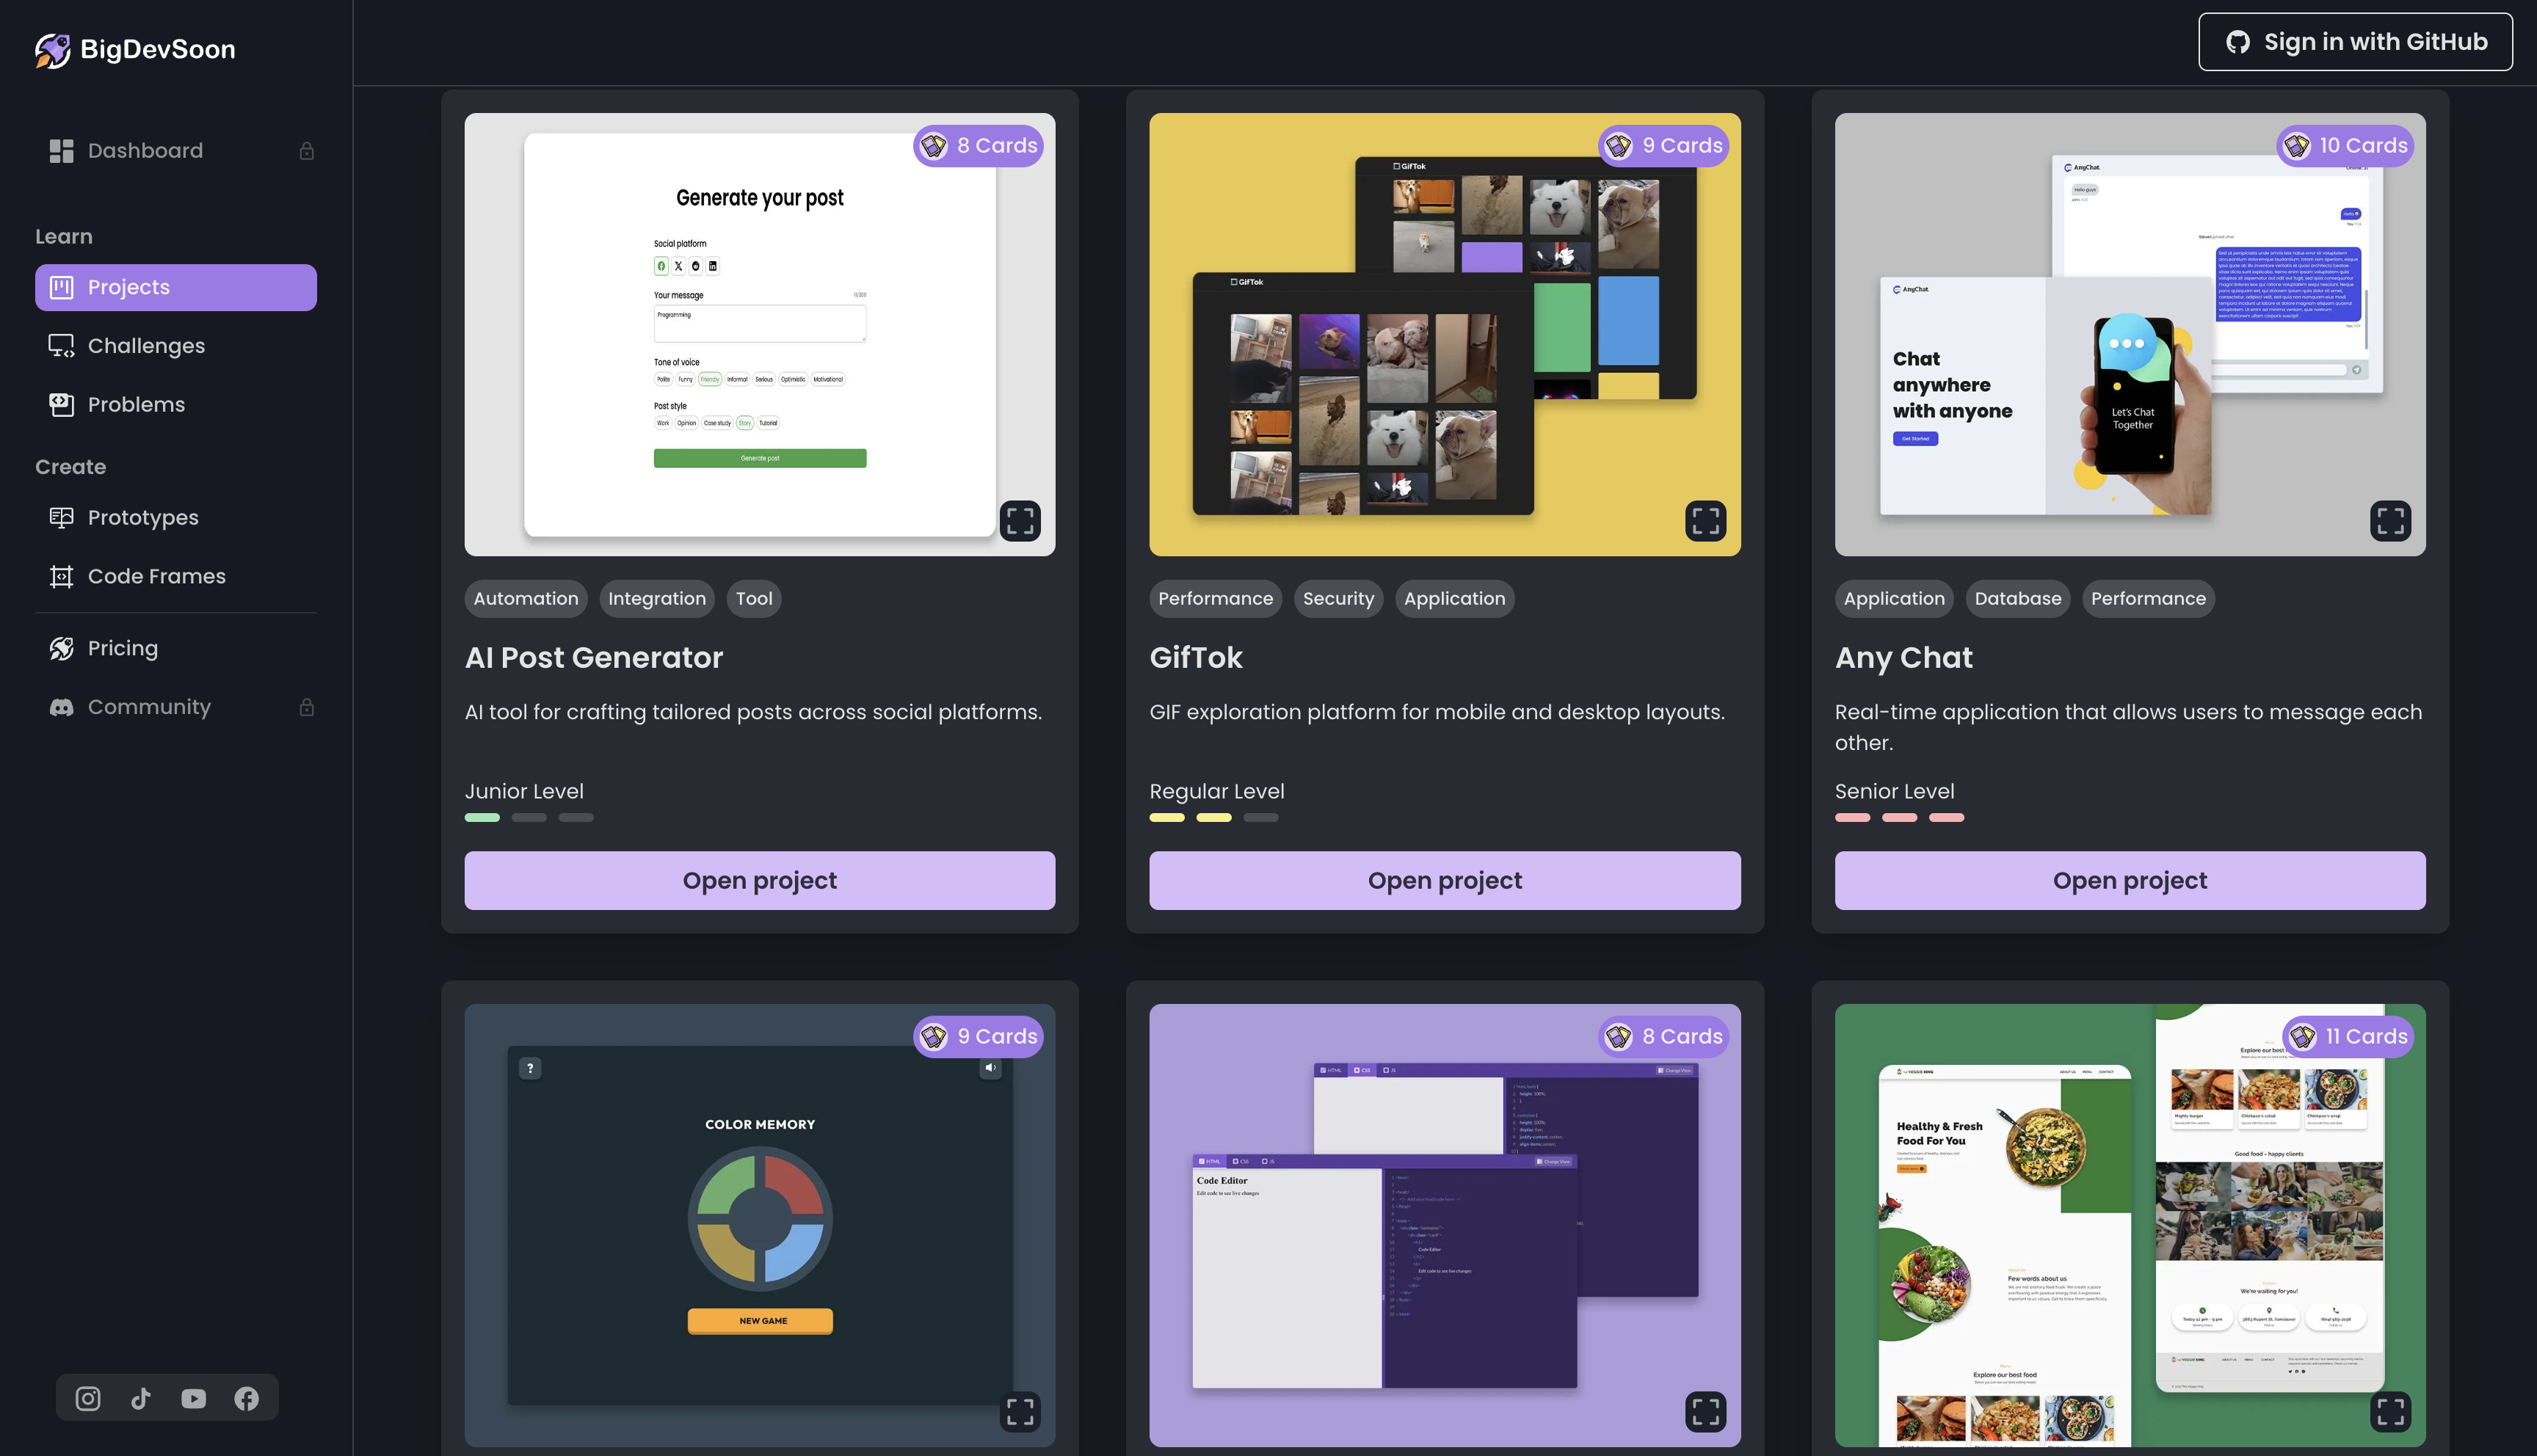The width and height of the screenshot is (2537, 1456).
Task: Open the Problems section
Action: [x=136, y=405]
